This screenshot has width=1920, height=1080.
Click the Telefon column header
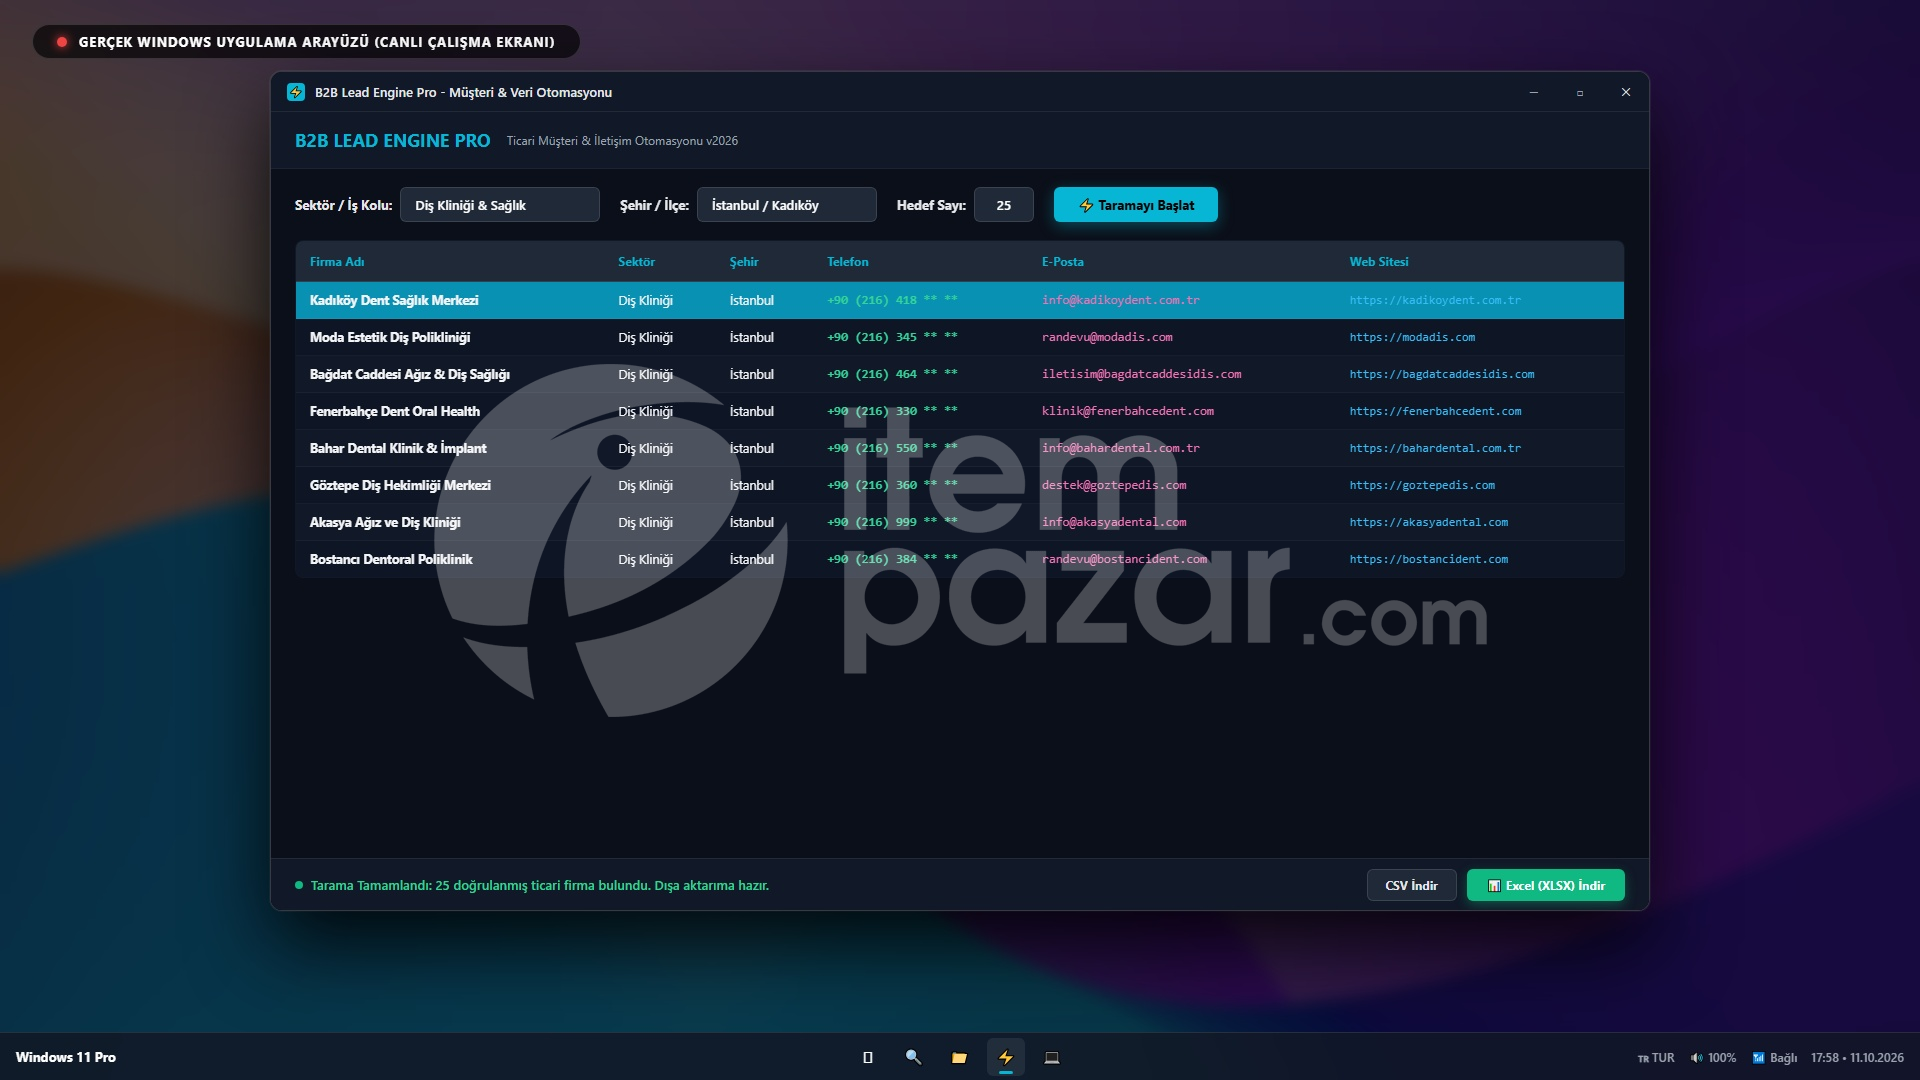coord(848,262)
